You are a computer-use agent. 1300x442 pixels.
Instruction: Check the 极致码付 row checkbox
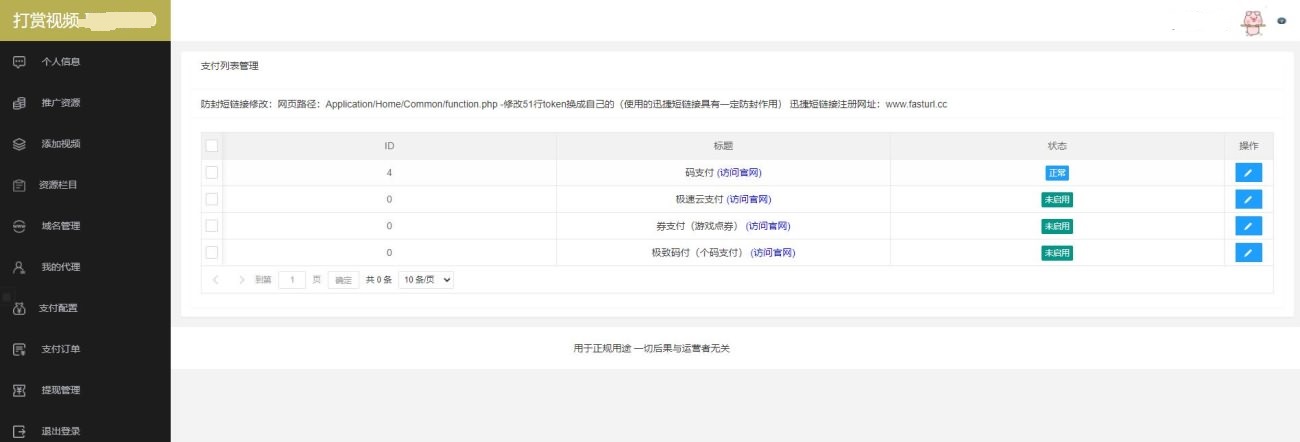point(211,252)
